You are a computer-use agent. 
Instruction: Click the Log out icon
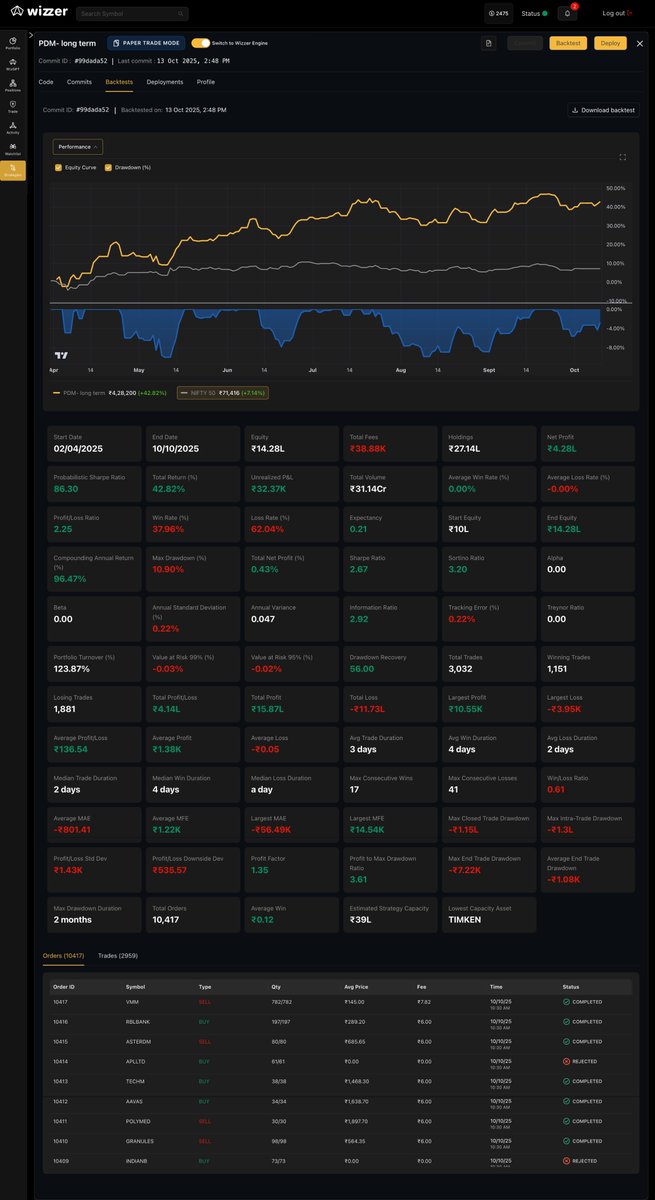click(x=630, y=13)
